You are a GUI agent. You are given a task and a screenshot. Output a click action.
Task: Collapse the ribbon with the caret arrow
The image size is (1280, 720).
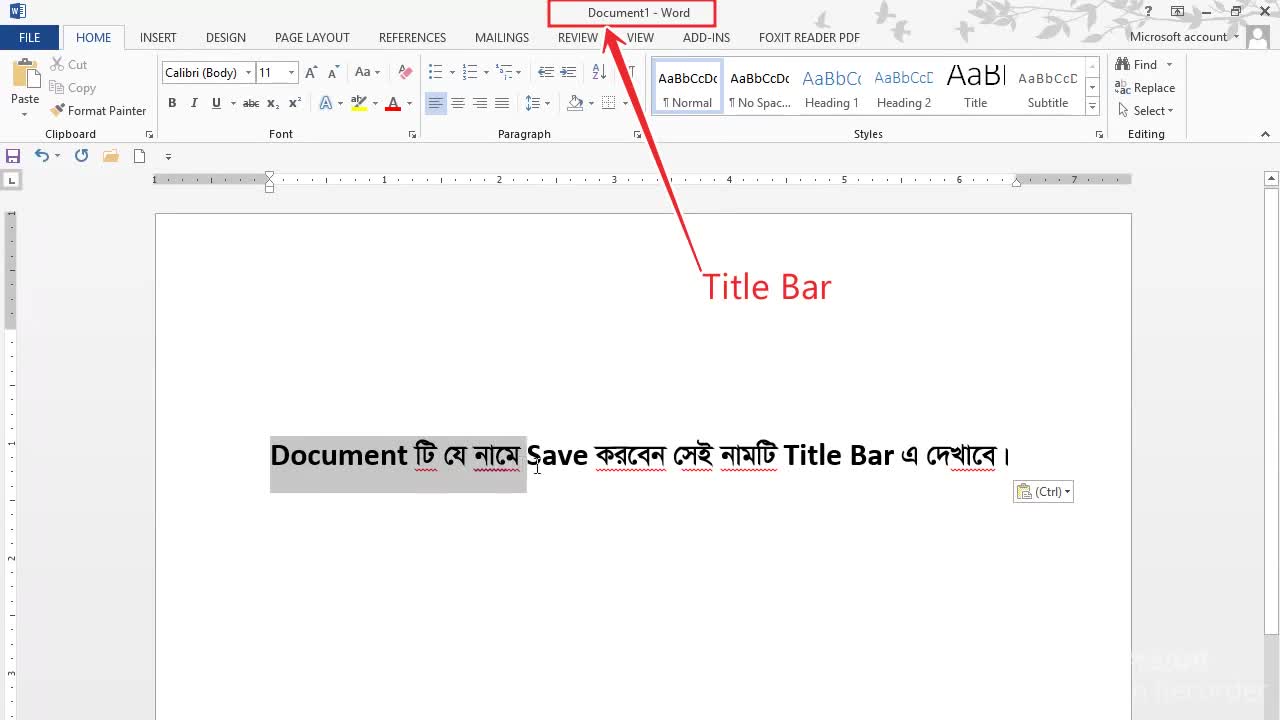coord(1265,134)
